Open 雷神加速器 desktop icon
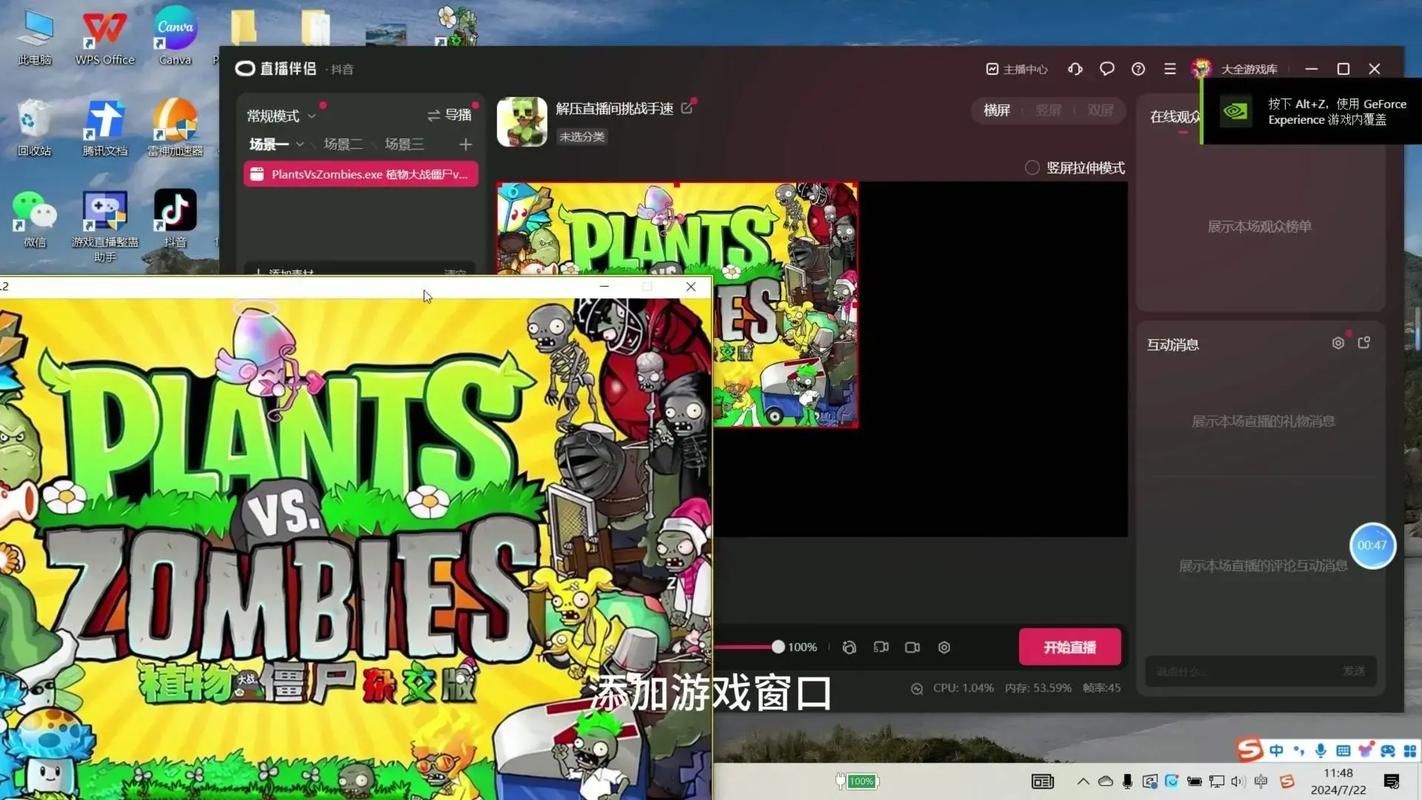 [x=175, y=127]
